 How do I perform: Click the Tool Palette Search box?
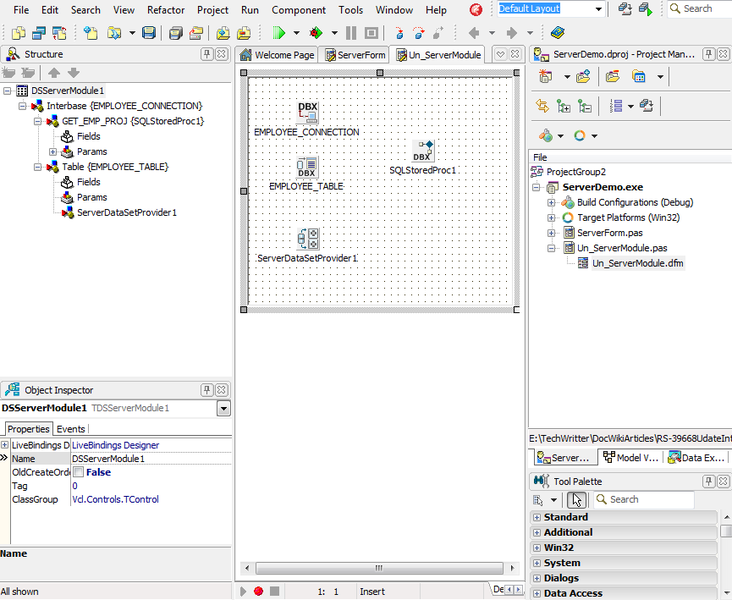click(644, 500)
